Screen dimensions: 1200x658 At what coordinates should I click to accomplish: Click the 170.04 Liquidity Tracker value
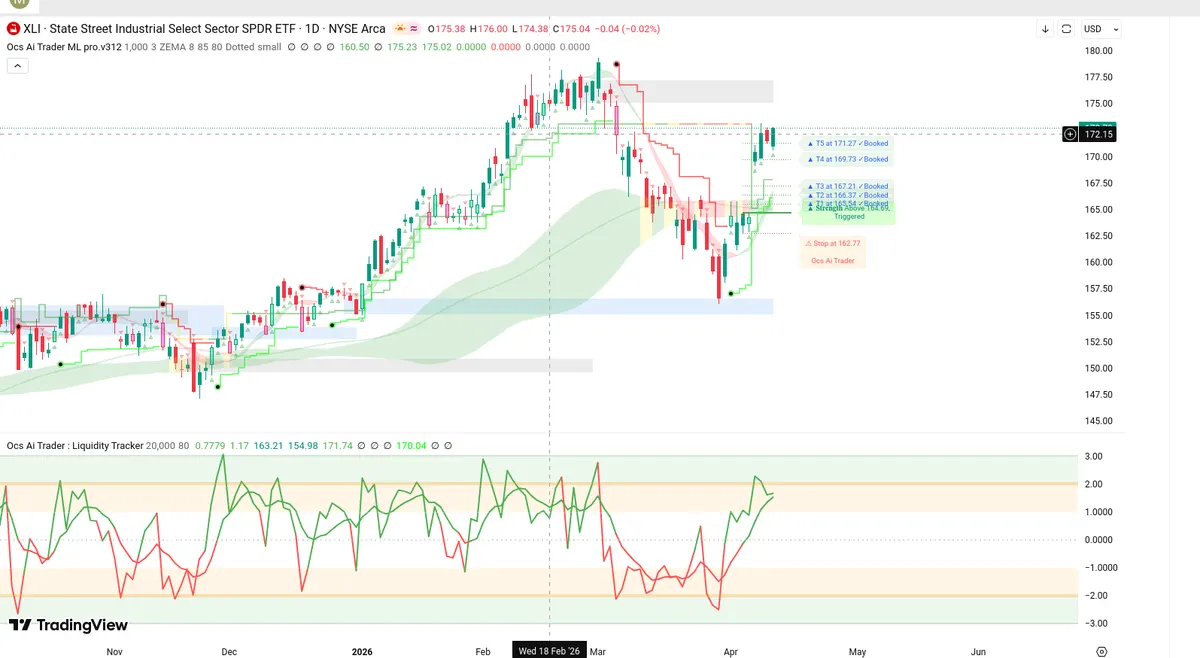tap(410, 445)
